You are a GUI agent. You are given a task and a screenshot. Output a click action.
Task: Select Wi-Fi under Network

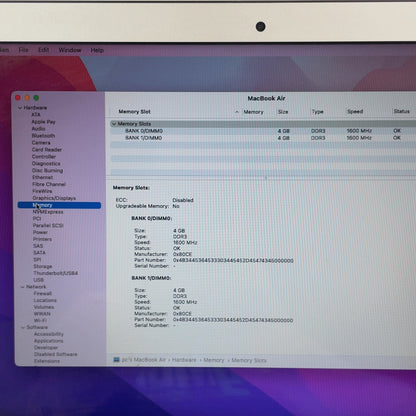(40, 320)
